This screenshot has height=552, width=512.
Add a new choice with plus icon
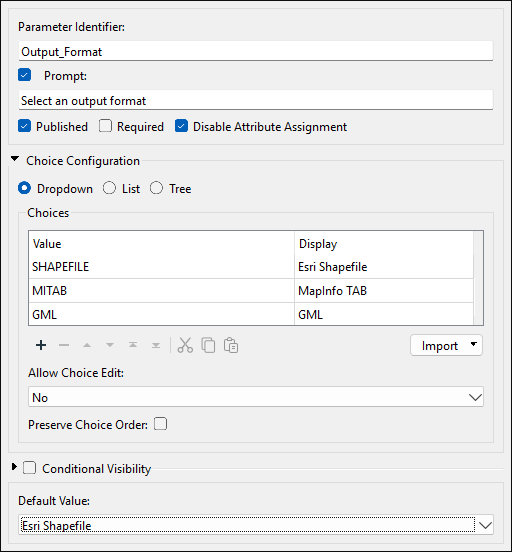click(x=41, y=345)
